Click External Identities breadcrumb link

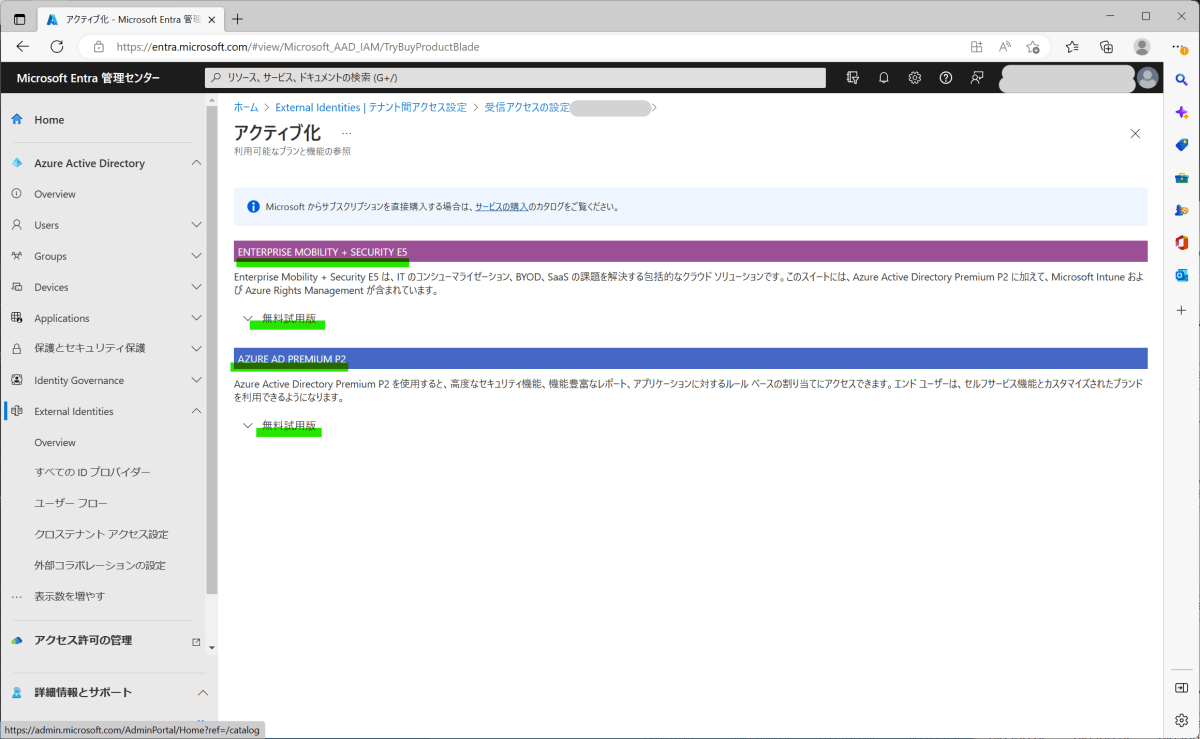point(371,107)
